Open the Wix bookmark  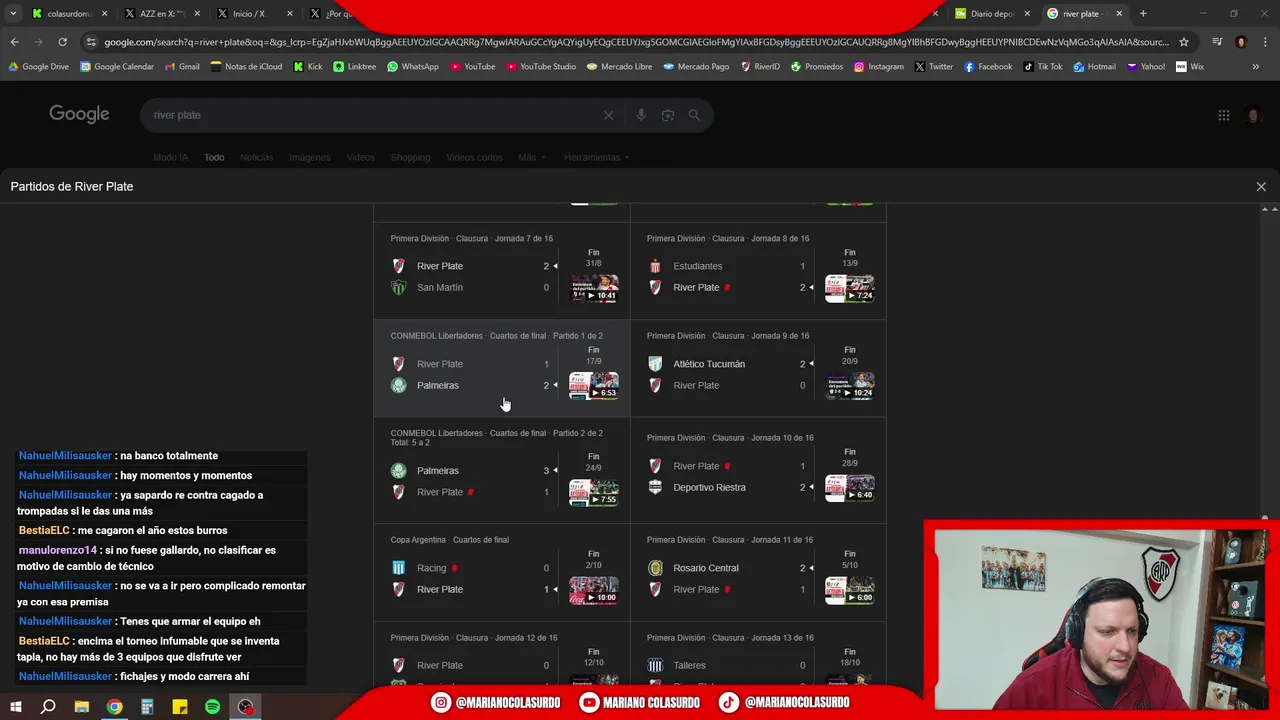point(1190,67)
